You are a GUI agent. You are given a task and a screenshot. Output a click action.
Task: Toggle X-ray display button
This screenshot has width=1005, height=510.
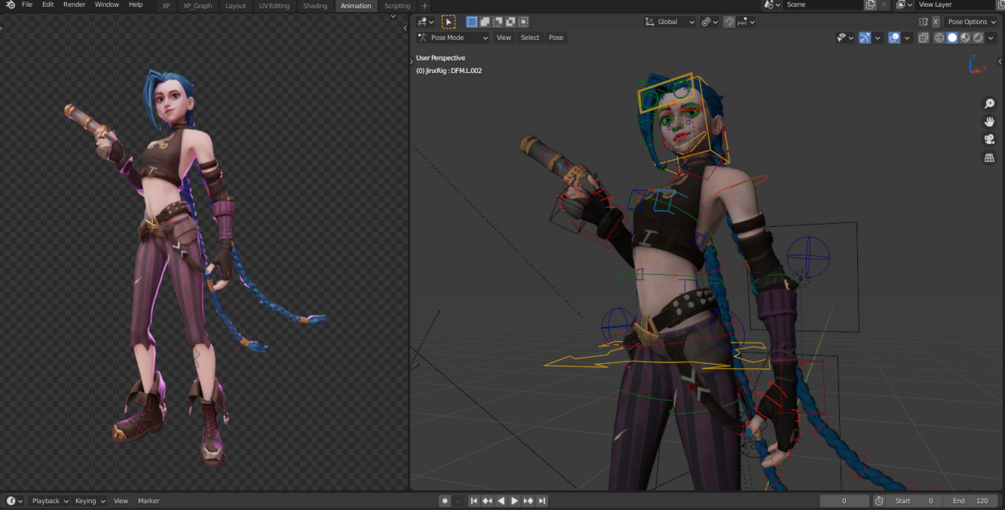[x=924, y=38]
